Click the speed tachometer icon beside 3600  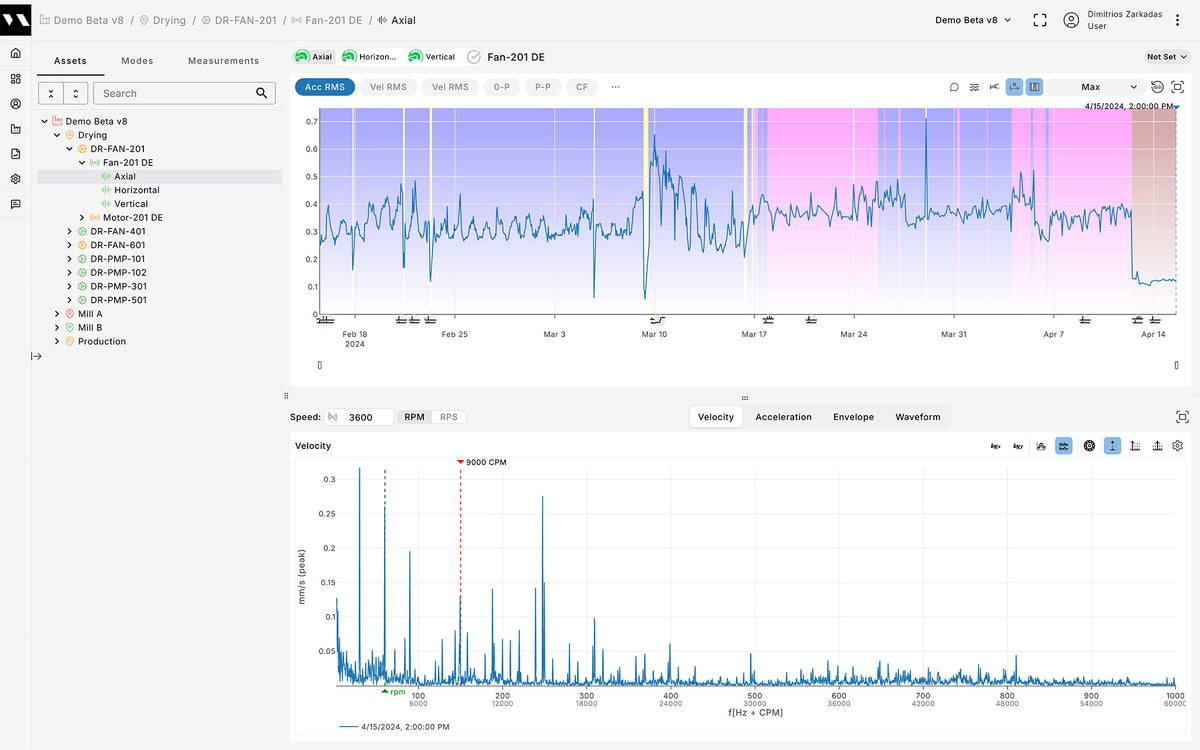(x=333, y=417)
